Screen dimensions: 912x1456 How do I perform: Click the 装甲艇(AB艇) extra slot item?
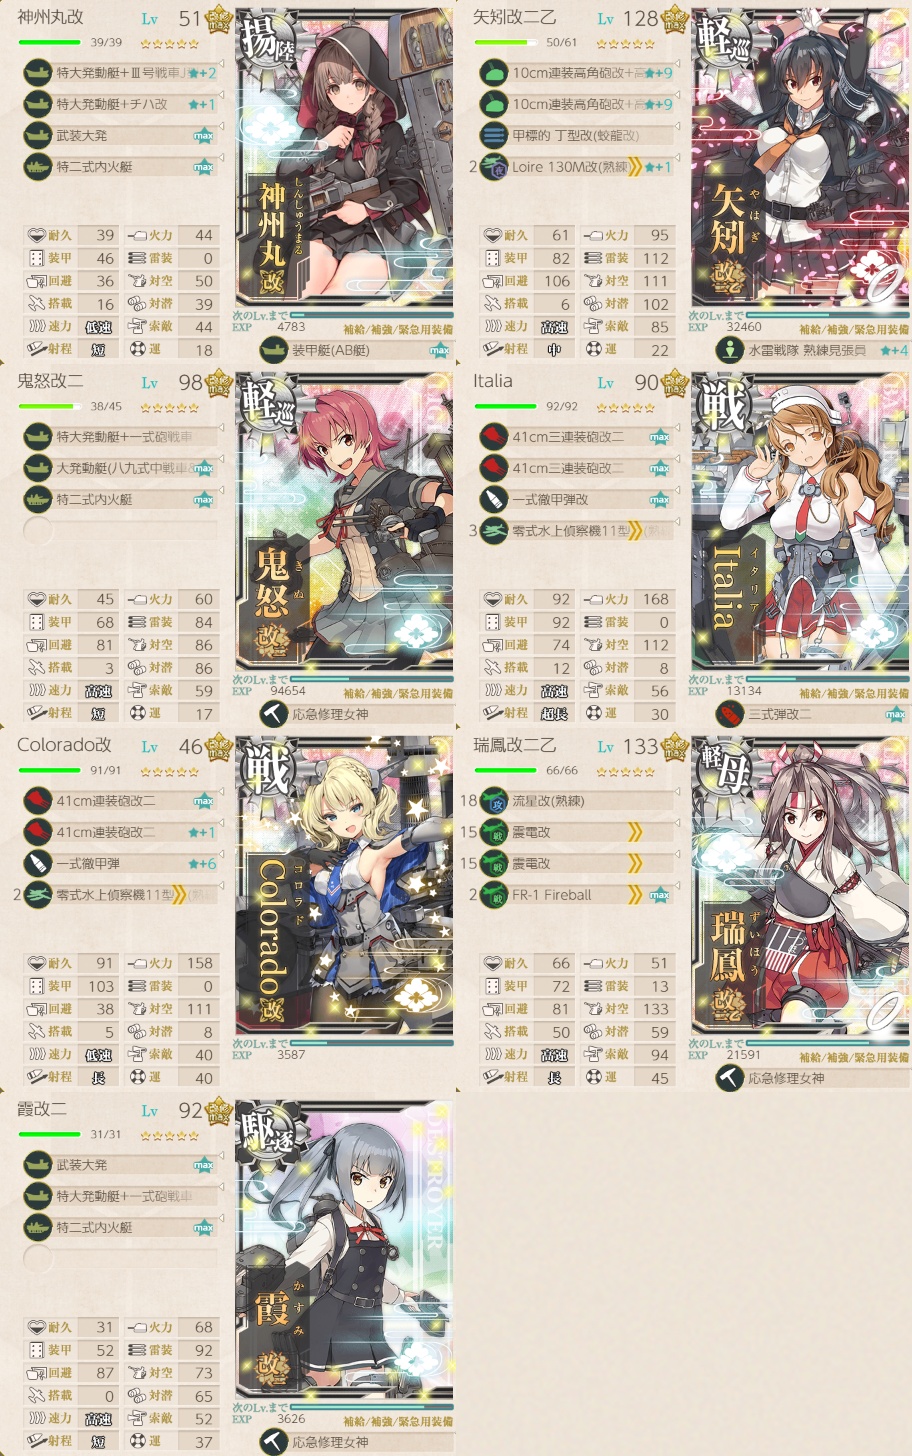(355, 350)
